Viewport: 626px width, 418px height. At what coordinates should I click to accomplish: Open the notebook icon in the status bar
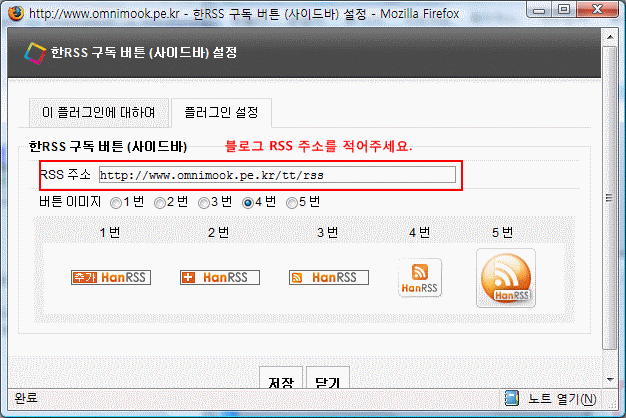tap(511, 398)
